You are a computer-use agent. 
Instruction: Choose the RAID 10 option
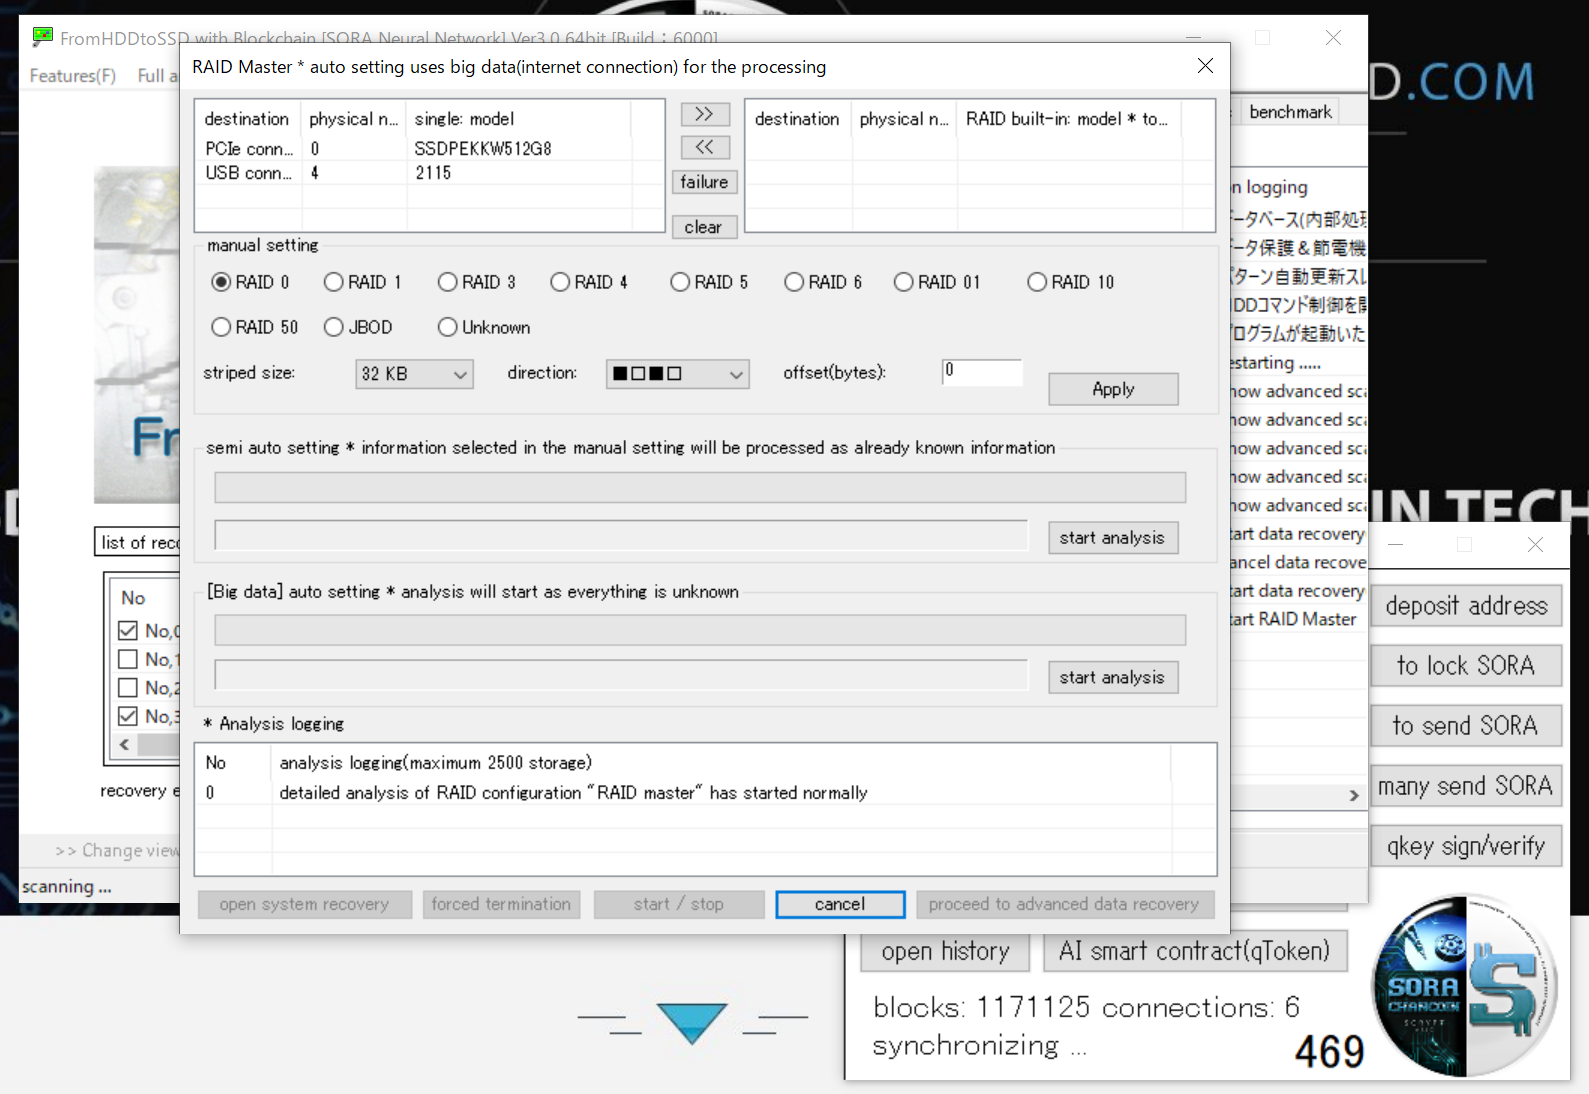click(x=1037, y=282)
